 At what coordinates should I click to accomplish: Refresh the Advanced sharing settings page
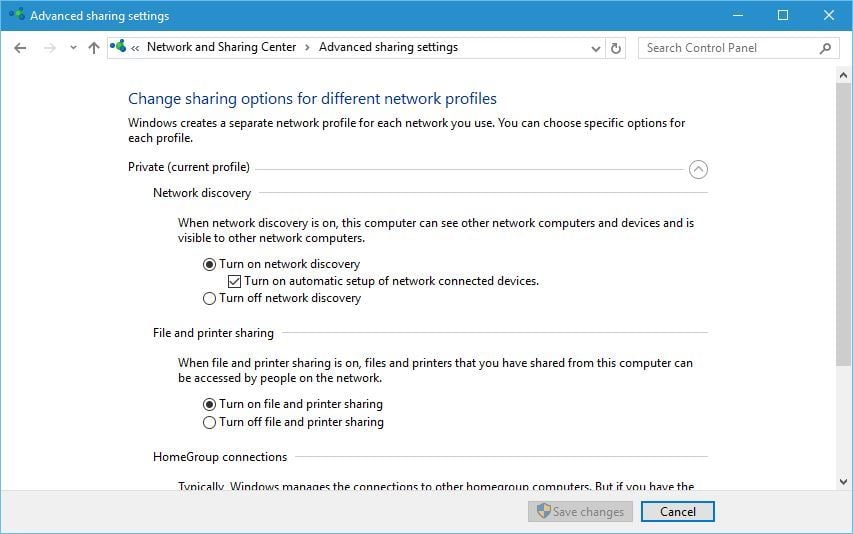615,48
